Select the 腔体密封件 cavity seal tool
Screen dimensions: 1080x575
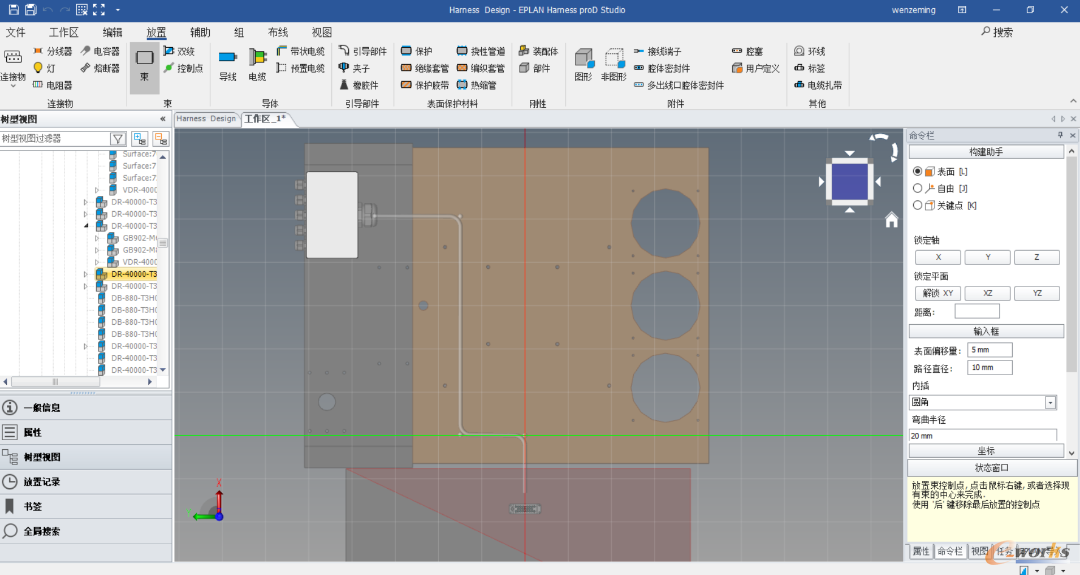pos(661,68)
